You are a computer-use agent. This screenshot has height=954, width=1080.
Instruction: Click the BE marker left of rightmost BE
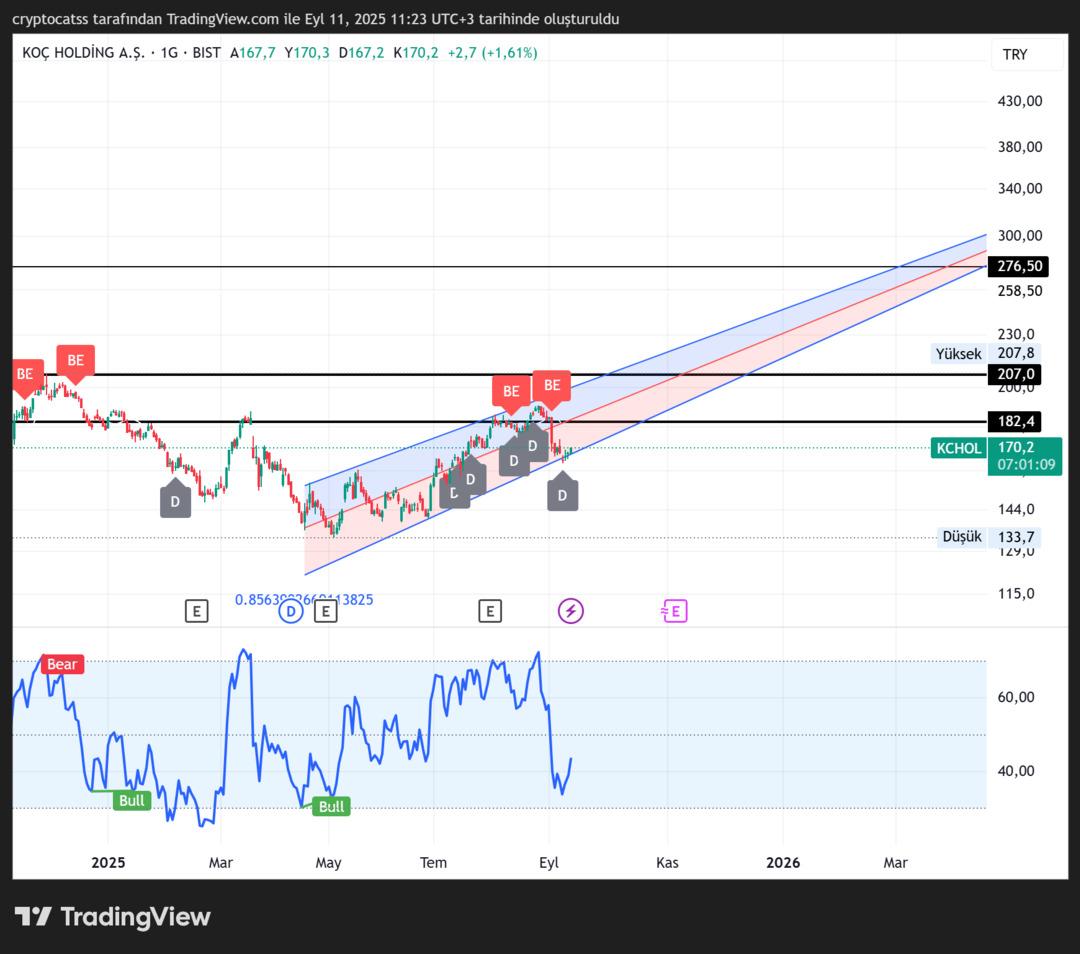tap(511, 394)
